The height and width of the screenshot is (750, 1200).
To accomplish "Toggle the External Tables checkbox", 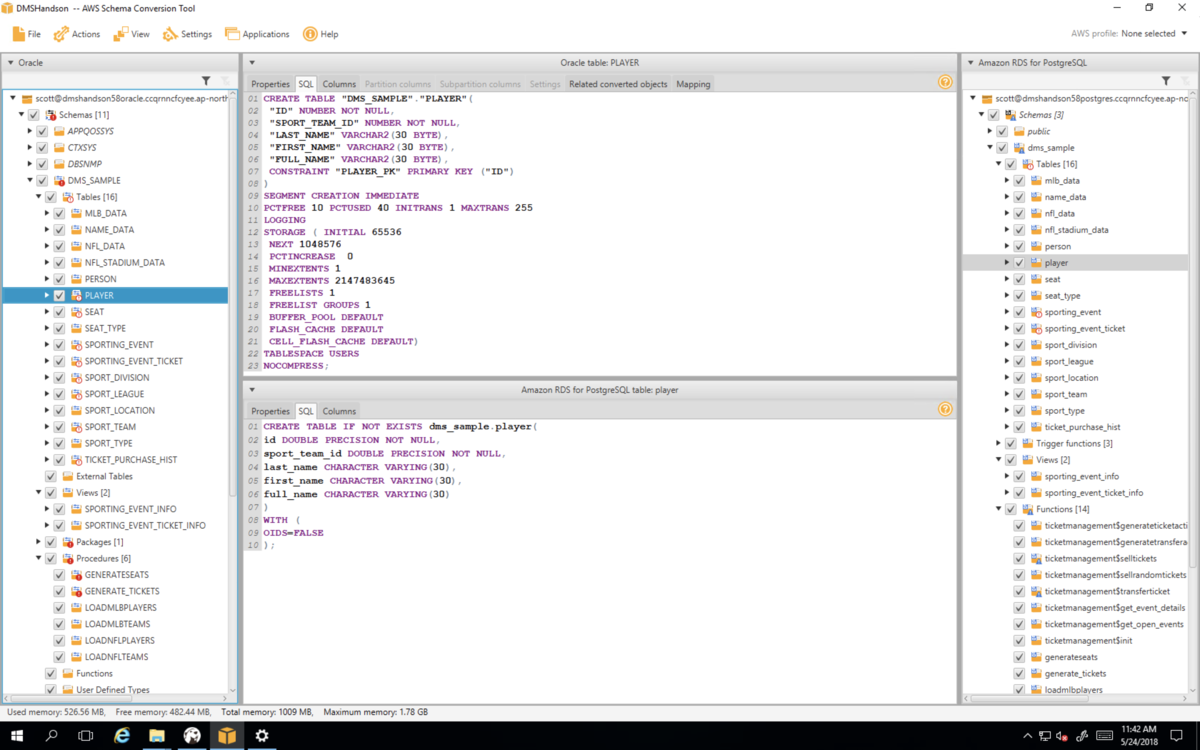I will click(51, 476).
